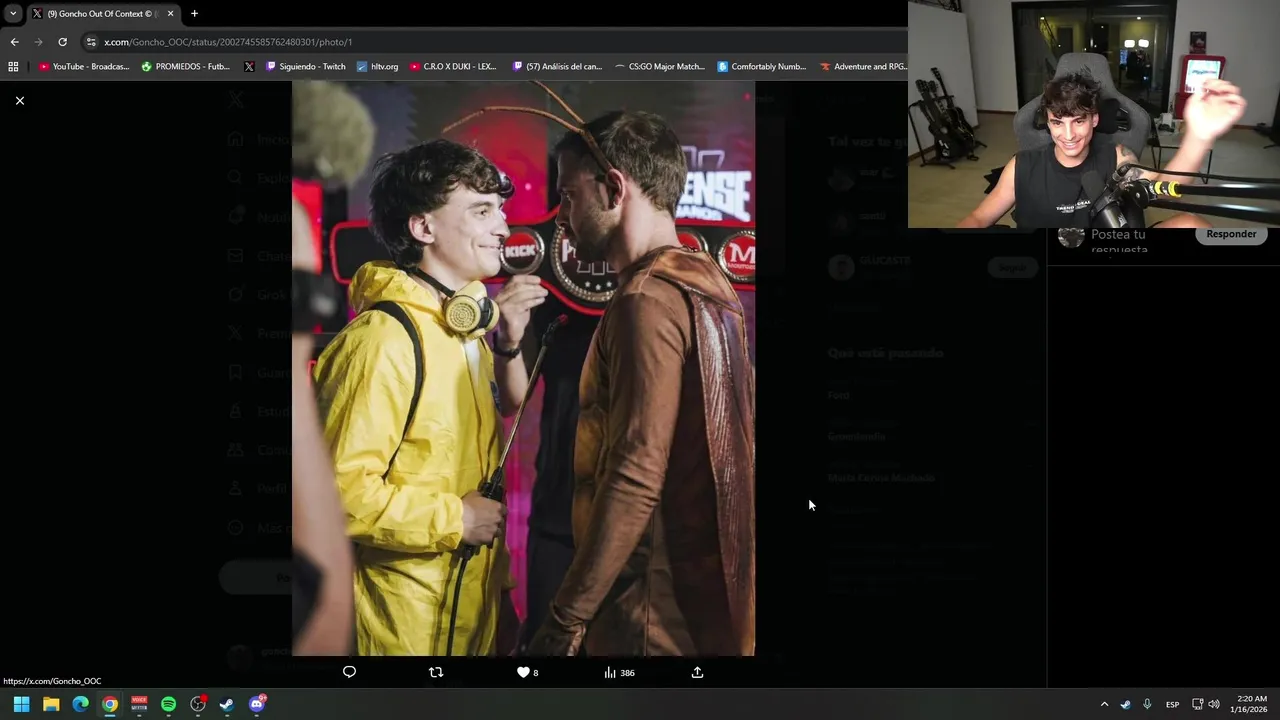The height and width of the screenshot is (720, 1280).
Task: Open the C.R.O X DUKI bookmark
Action: (x=453, y=66)
